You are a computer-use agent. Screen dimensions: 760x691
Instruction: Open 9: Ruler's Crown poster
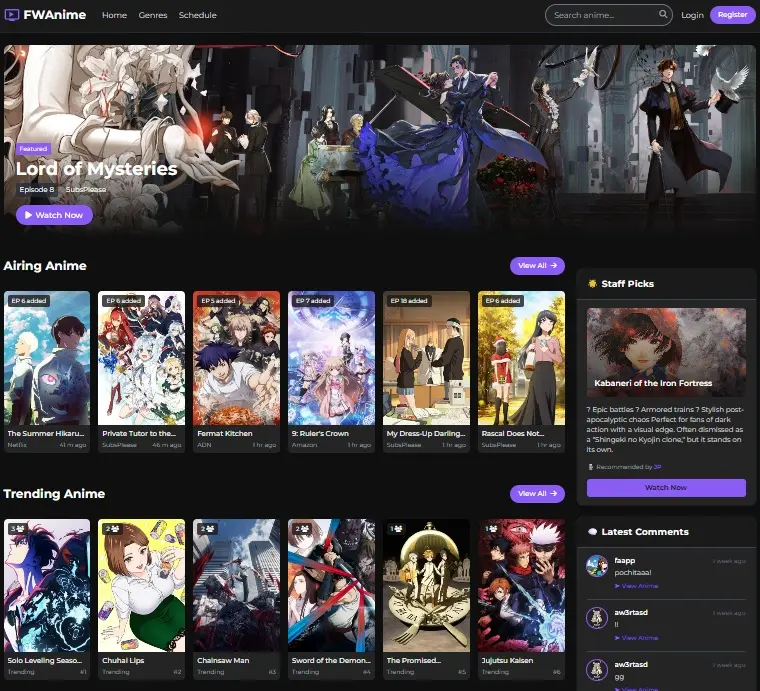pyautogui.click(x=332, y=358)
